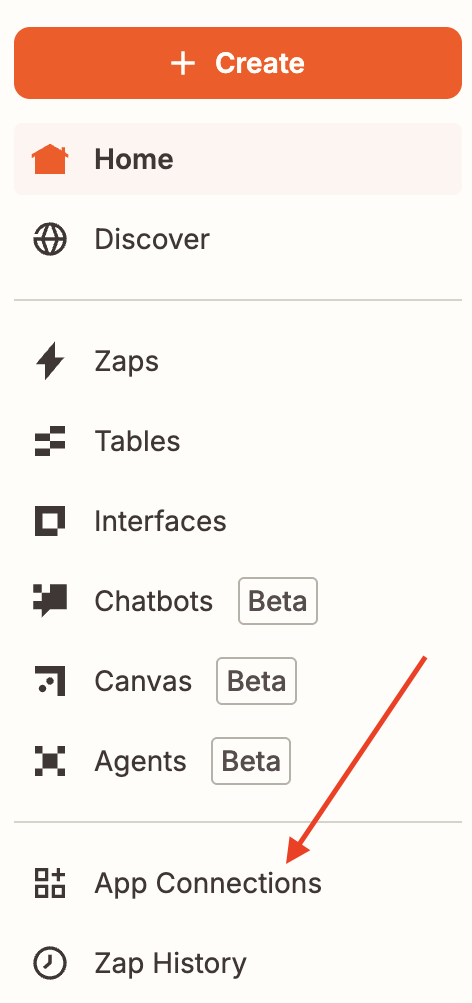Click the plus sign on Create button
The image size is (472, 1003).
point(183,63)
